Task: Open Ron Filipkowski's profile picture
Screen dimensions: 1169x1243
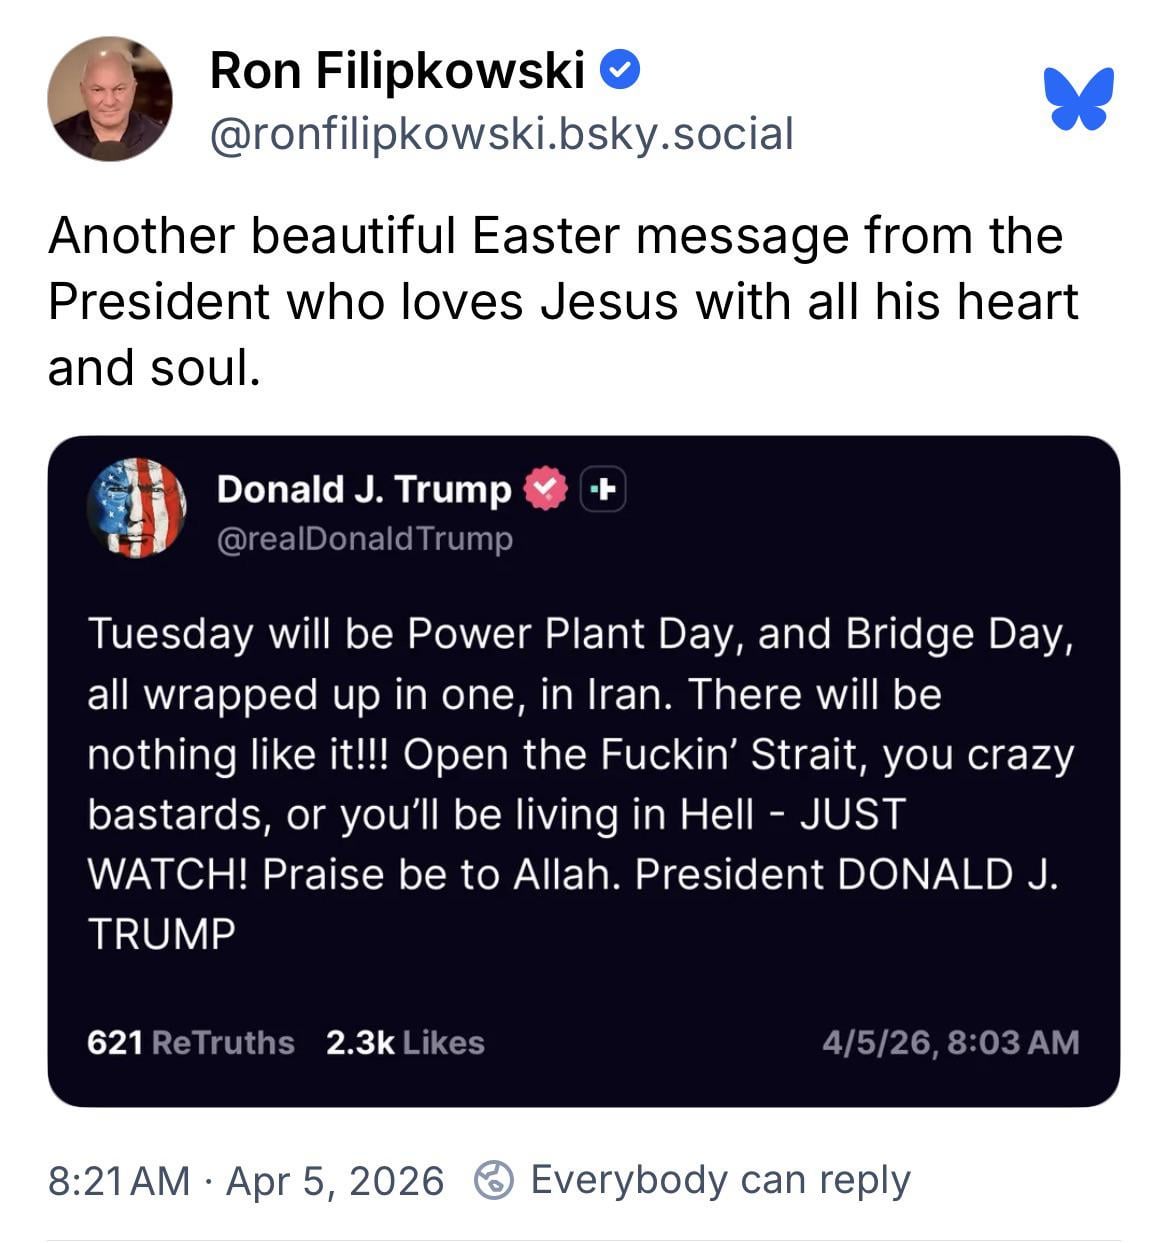Action: [x=110, y=99]
